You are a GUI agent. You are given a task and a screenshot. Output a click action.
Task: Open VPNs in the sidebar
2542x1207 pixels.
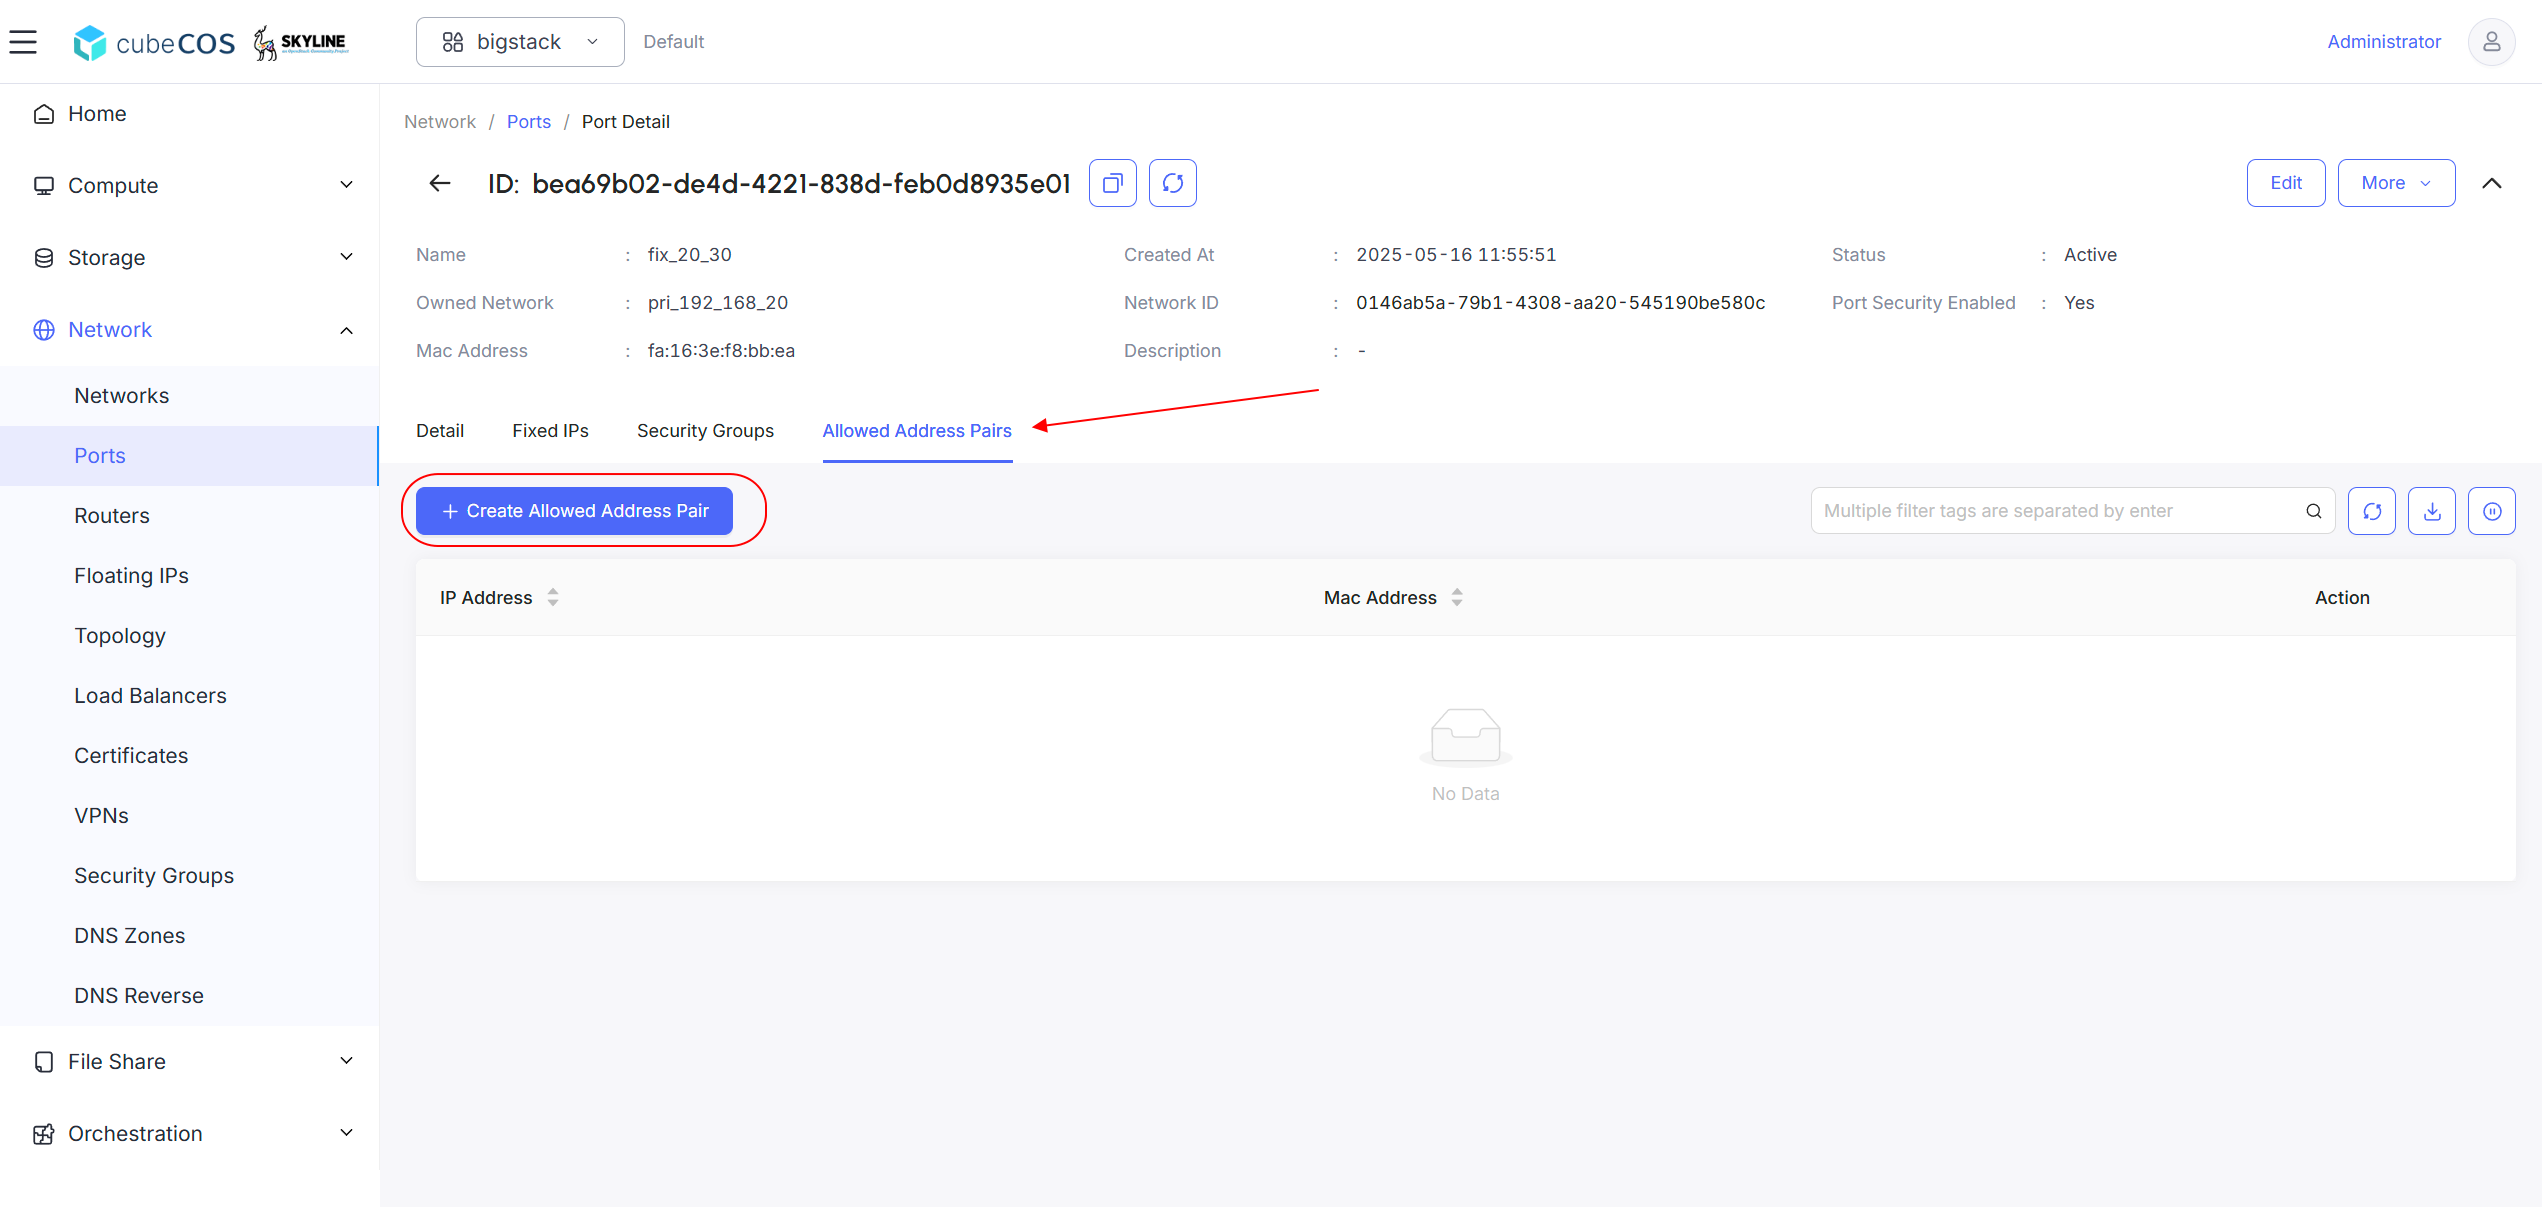click(x=190, y=816)
